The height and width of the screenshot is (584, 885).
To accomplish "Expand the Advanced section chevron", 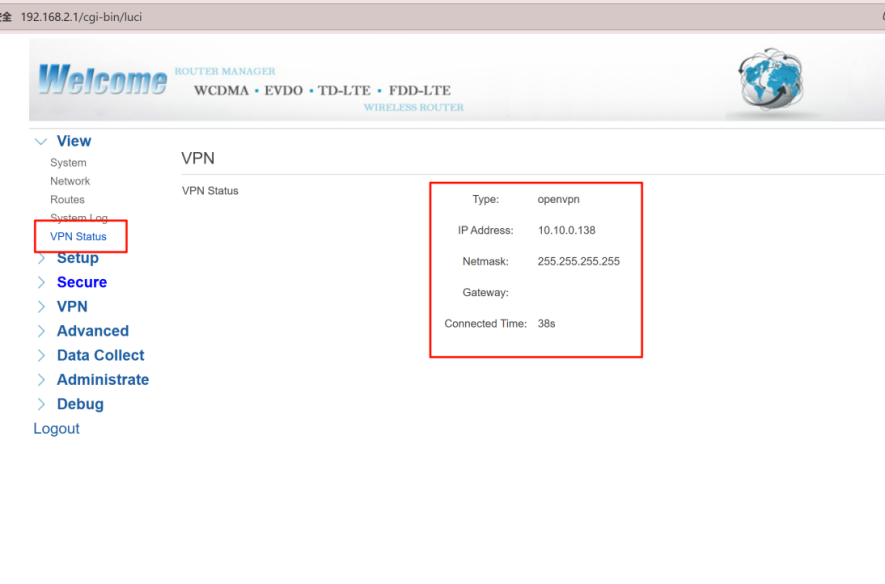I will point(41,331).
